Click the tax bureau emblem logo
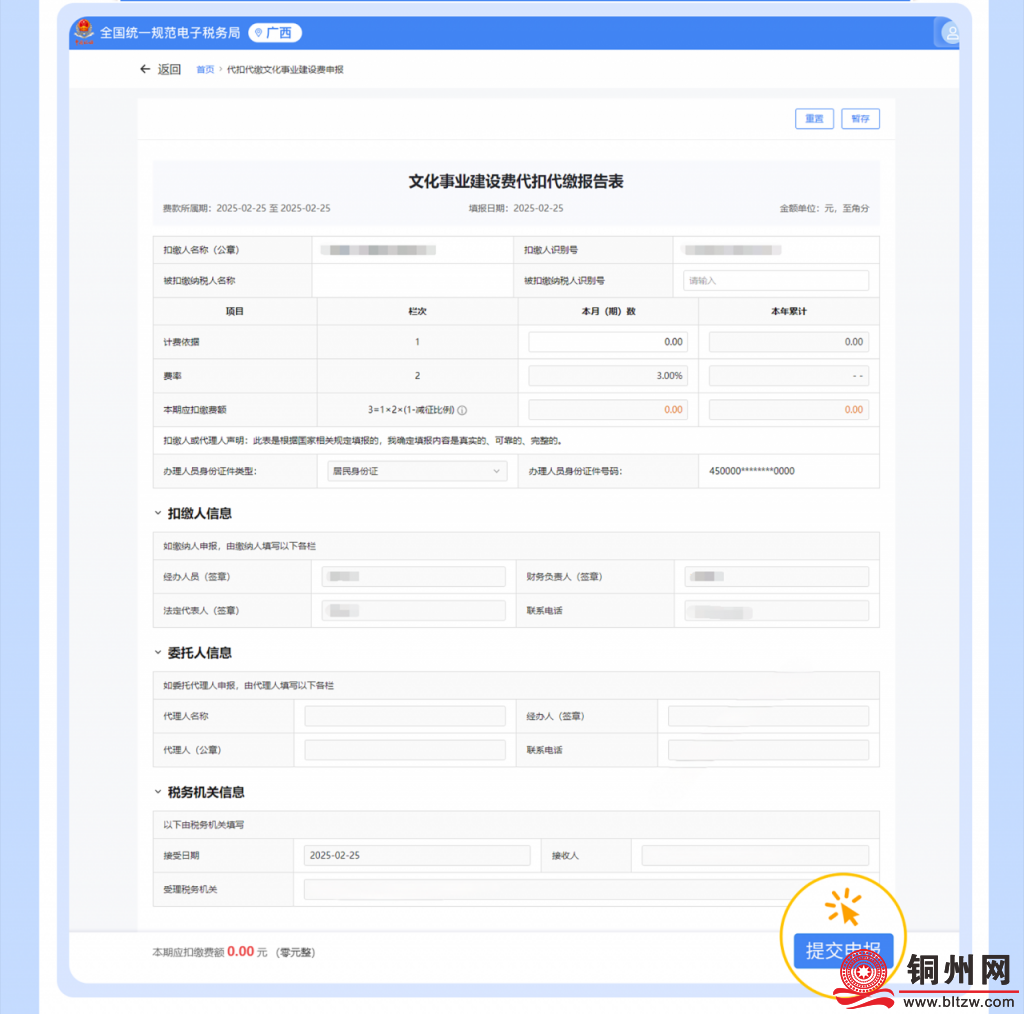Screen dimensions: 1024x1014 [x=84, y=33]
